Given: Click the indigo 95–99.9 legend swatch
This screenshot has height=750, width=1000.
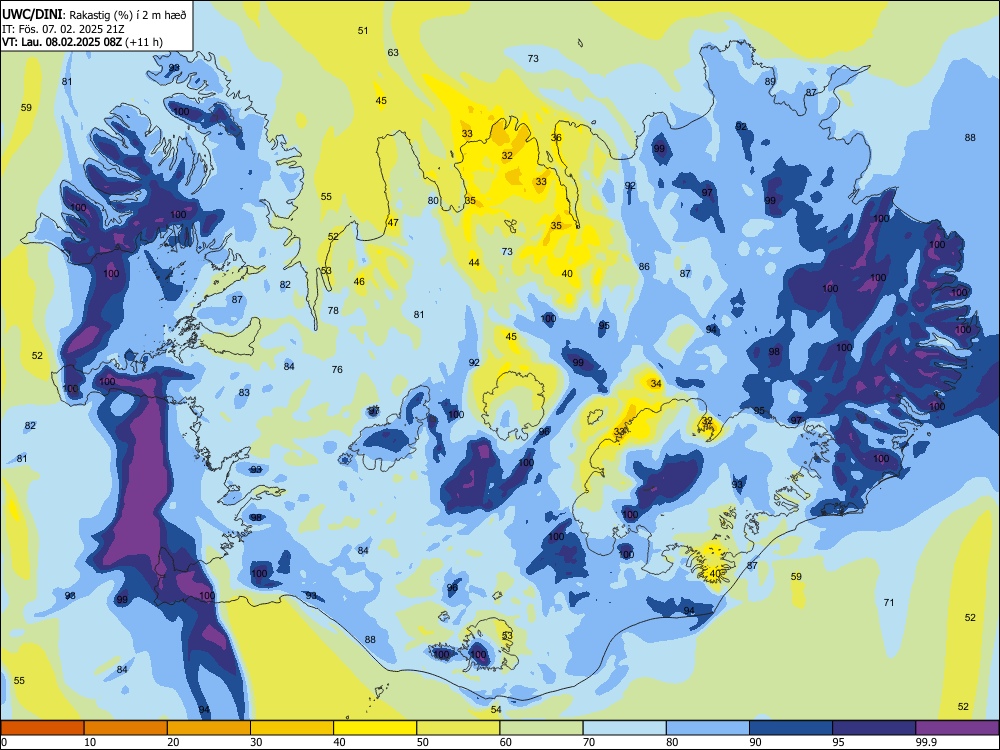Looking at the screenshot, I should click(874, 728).
